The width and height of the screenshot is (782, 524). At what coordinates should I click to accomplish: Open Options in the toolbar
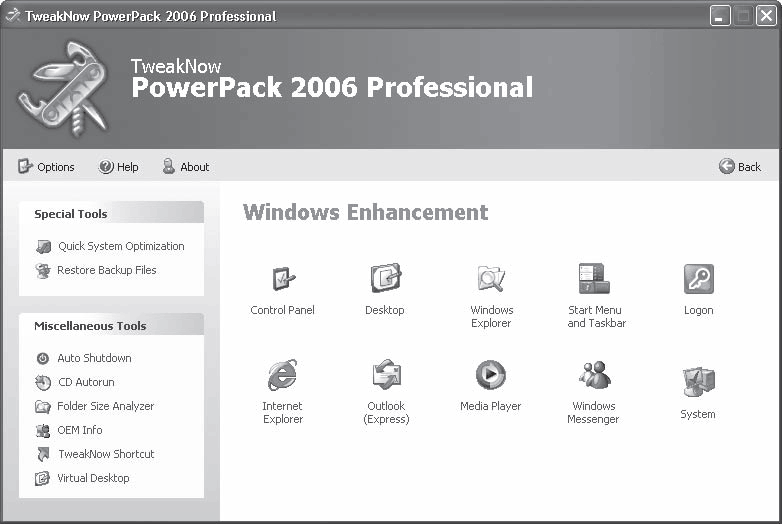click(x=56, y=167)
